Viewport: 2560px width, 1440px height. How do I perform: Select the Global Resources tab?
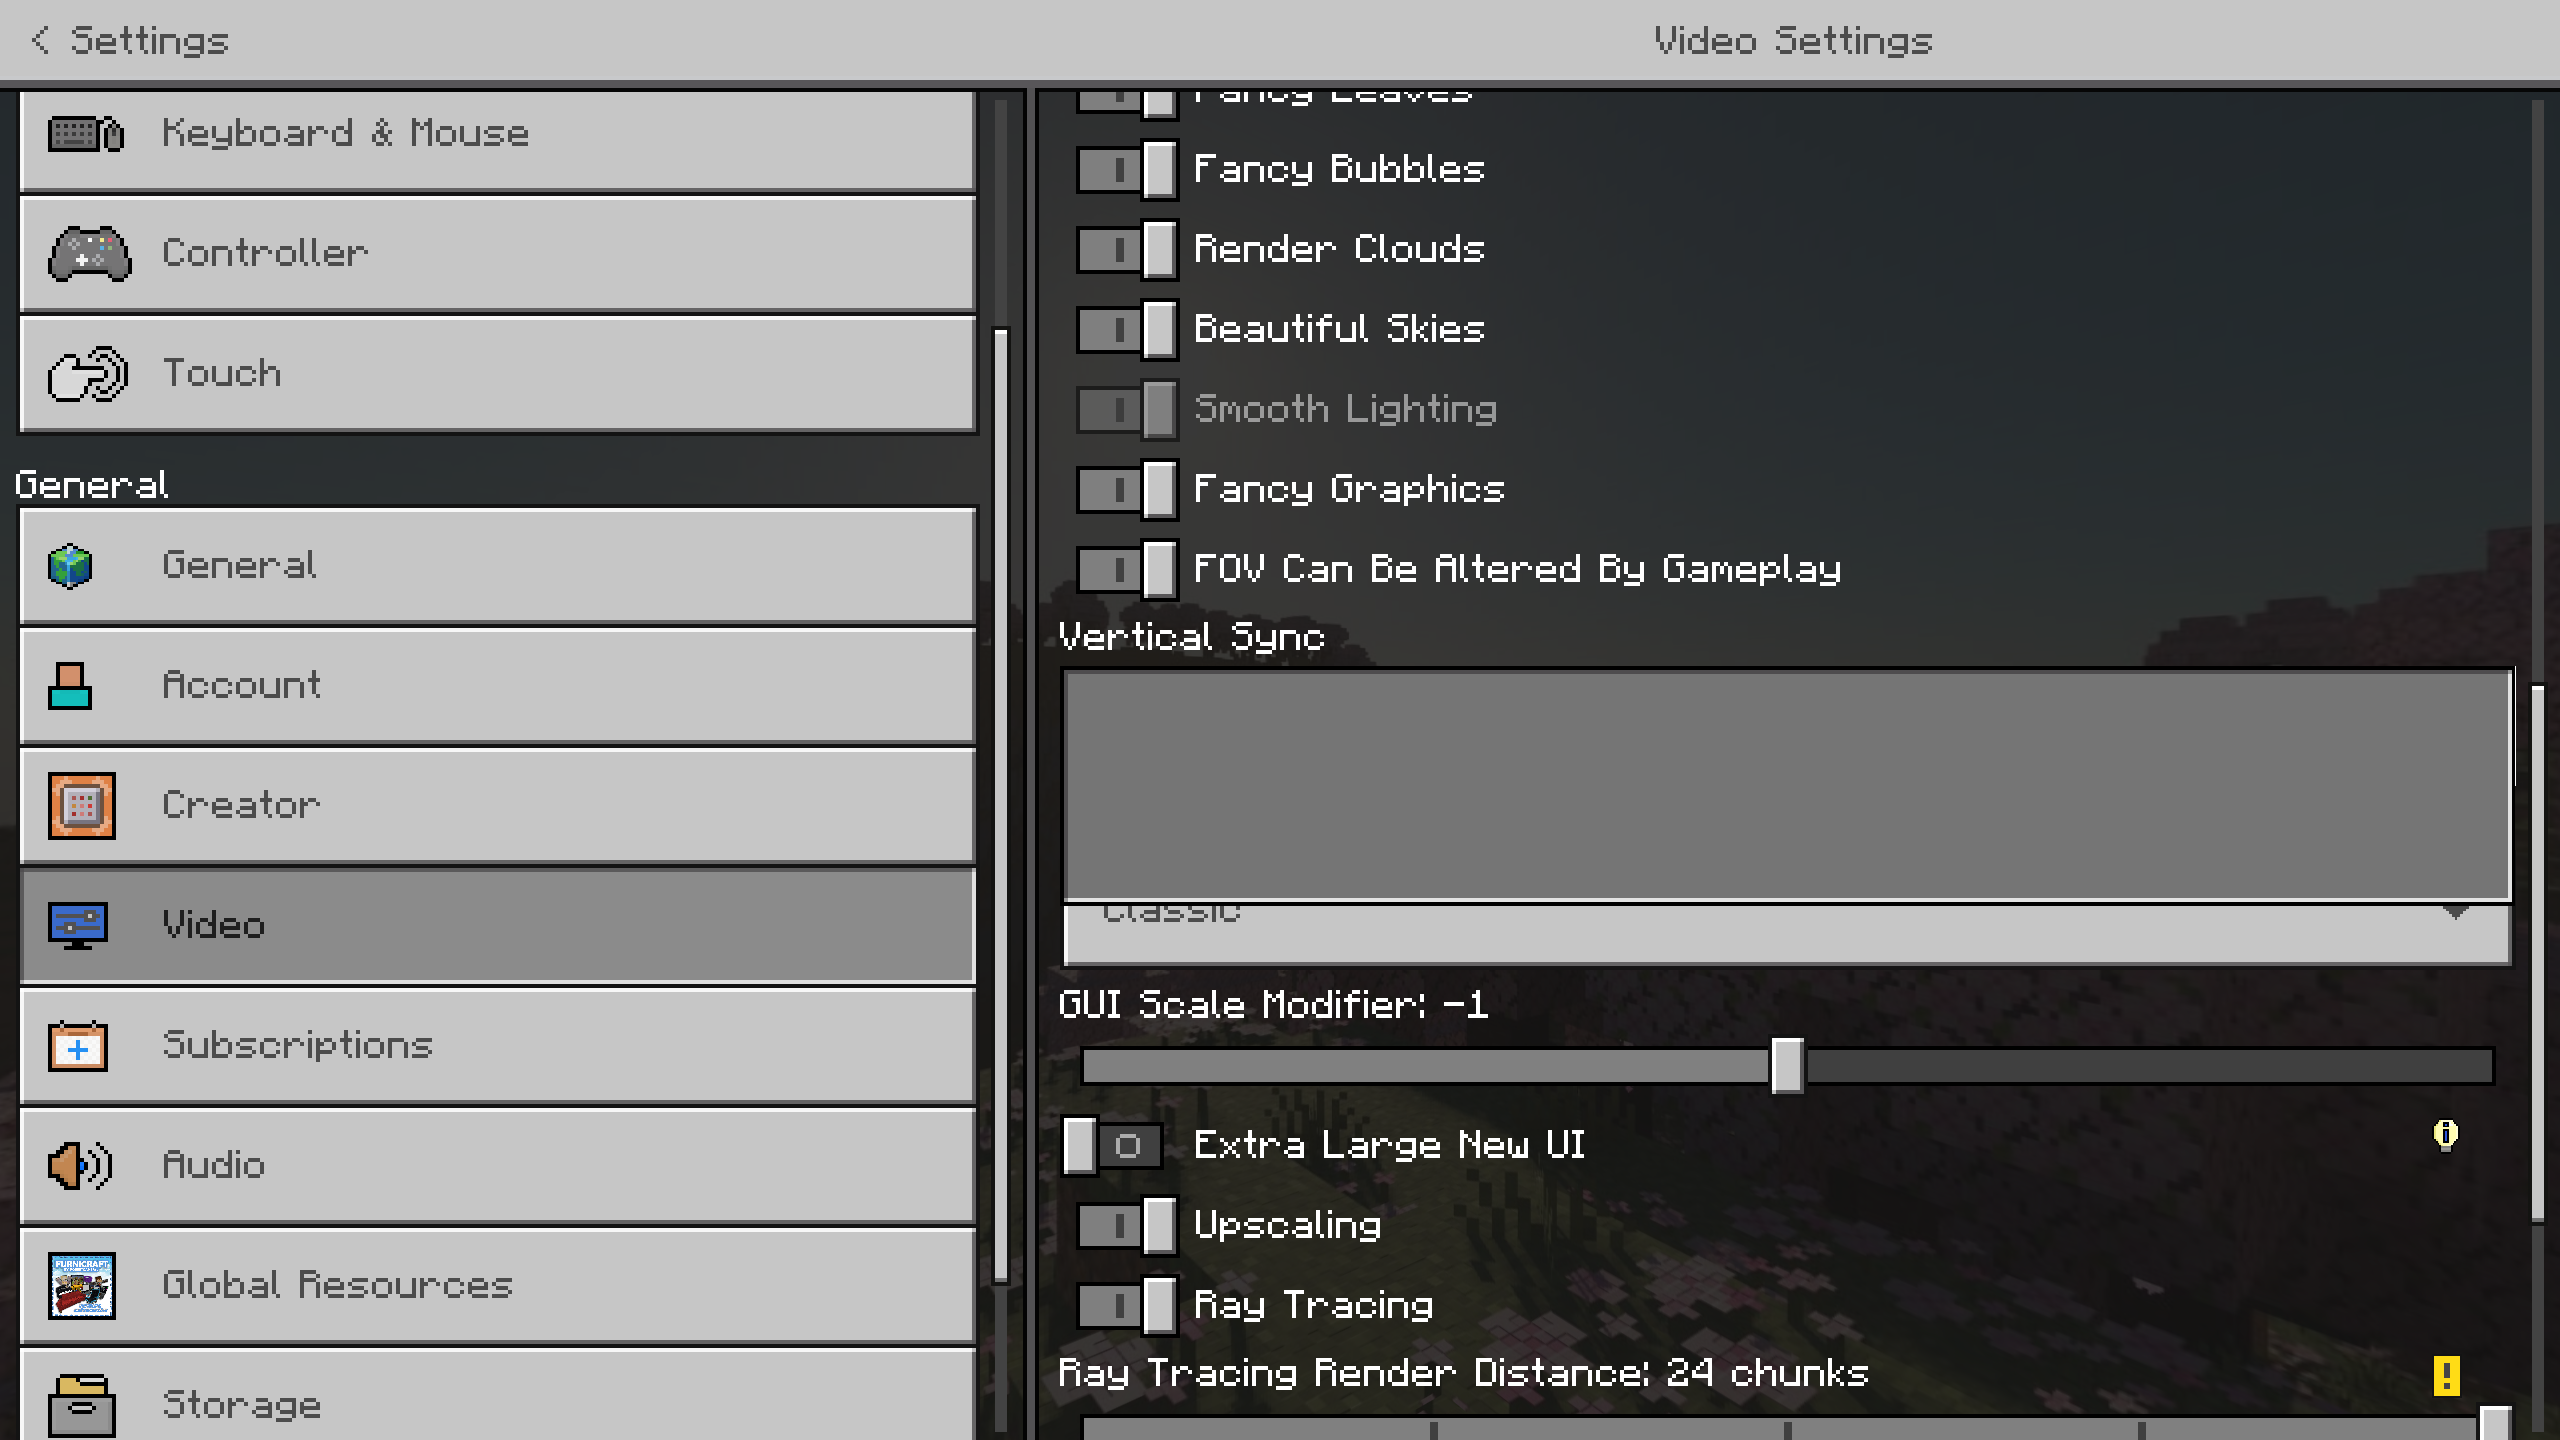click(x=497, y=1286)
